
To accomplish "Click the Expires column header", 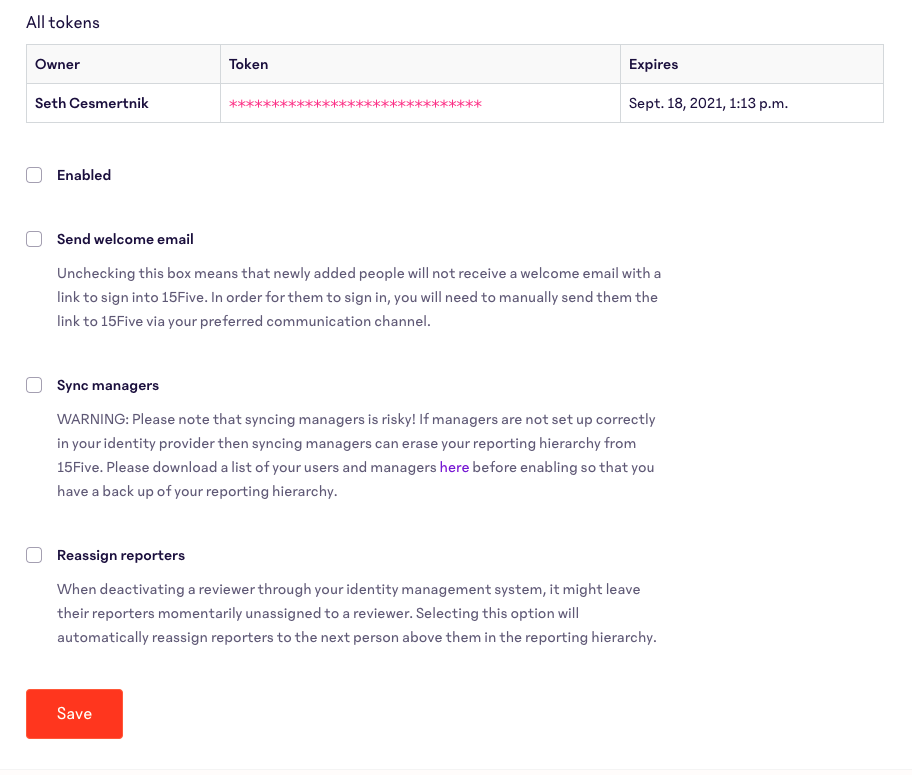I will [x=654, y=64].
